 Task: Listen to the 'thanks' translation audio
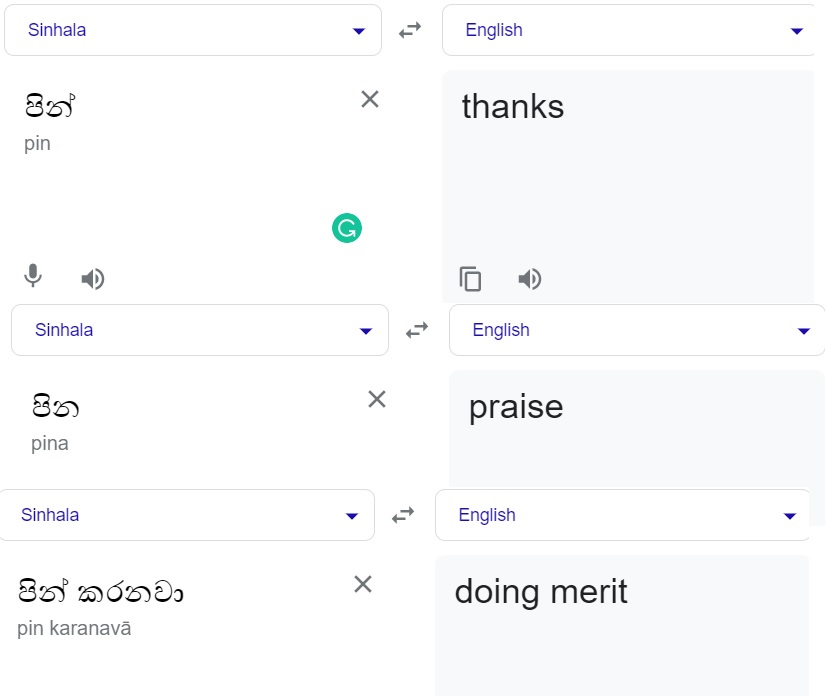pos(529,279)
